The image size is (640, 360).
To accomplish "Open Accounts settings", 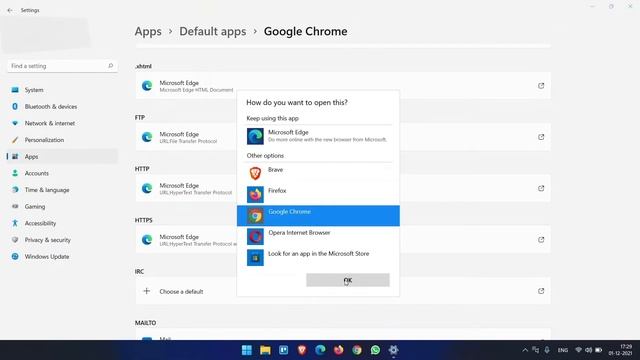I will [x=62, y=173].
